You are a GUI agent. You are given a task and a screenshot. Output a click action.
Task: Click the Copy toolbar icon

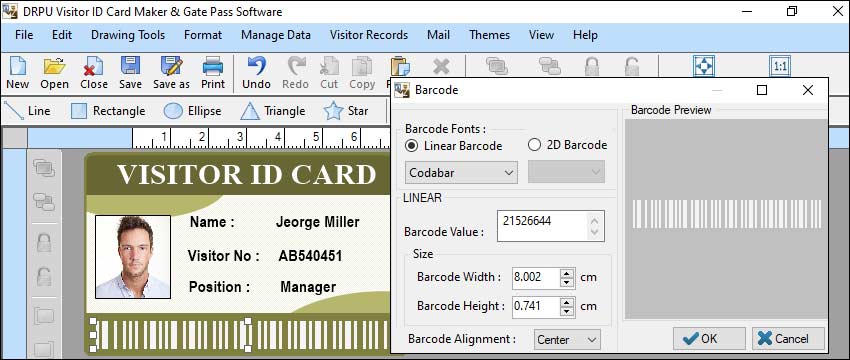click(x=362, y=73)
